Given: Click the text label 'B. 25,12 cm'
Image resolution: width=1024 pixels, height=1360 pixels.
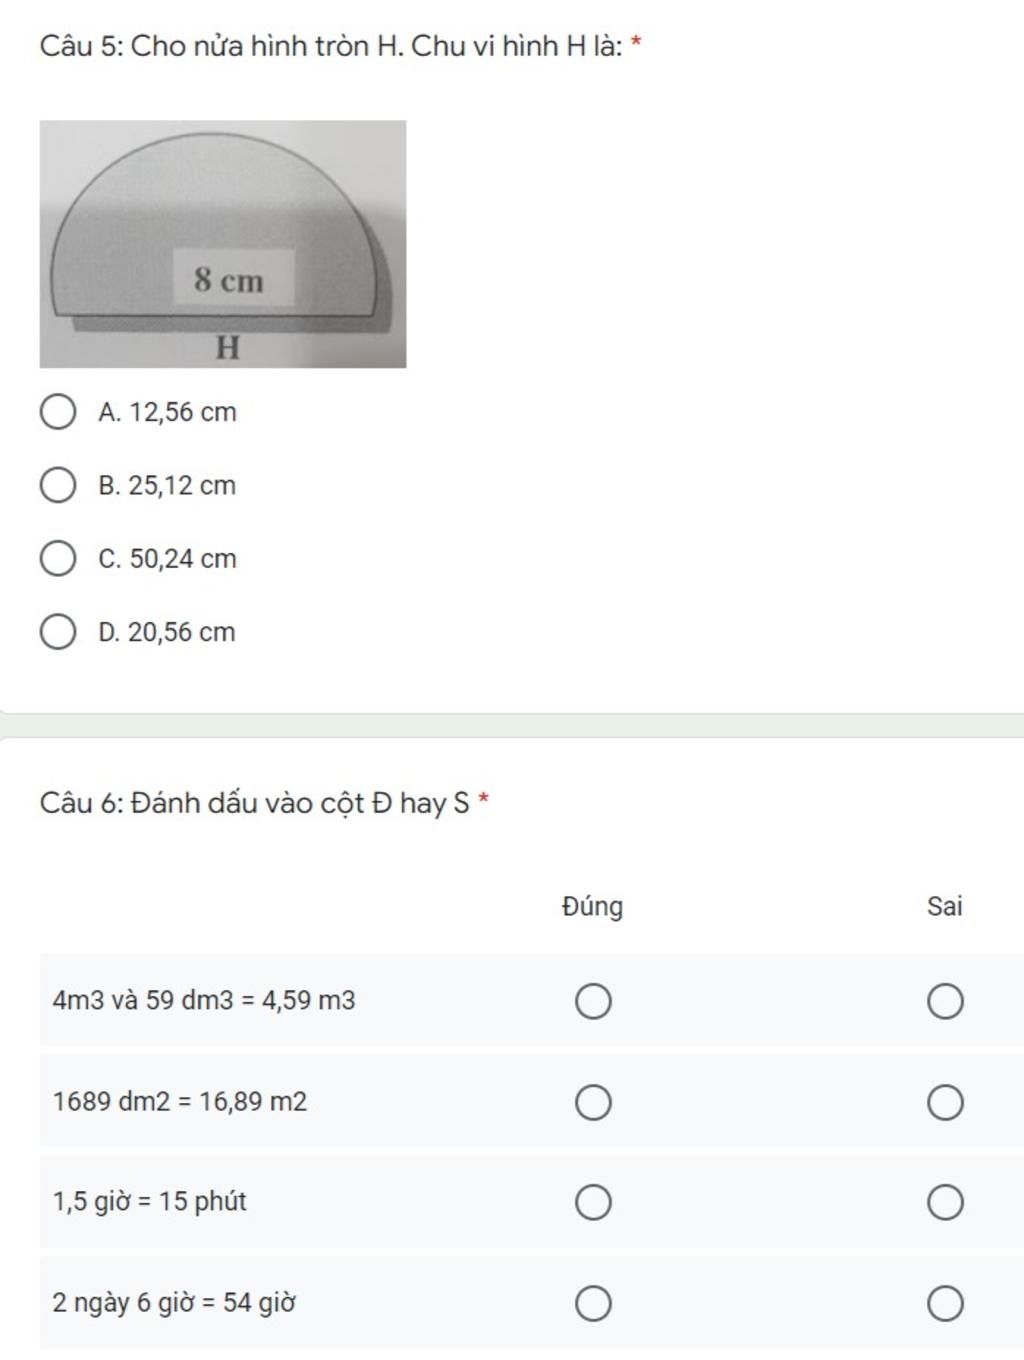Looking at the screenshot, I should (167, 486).
